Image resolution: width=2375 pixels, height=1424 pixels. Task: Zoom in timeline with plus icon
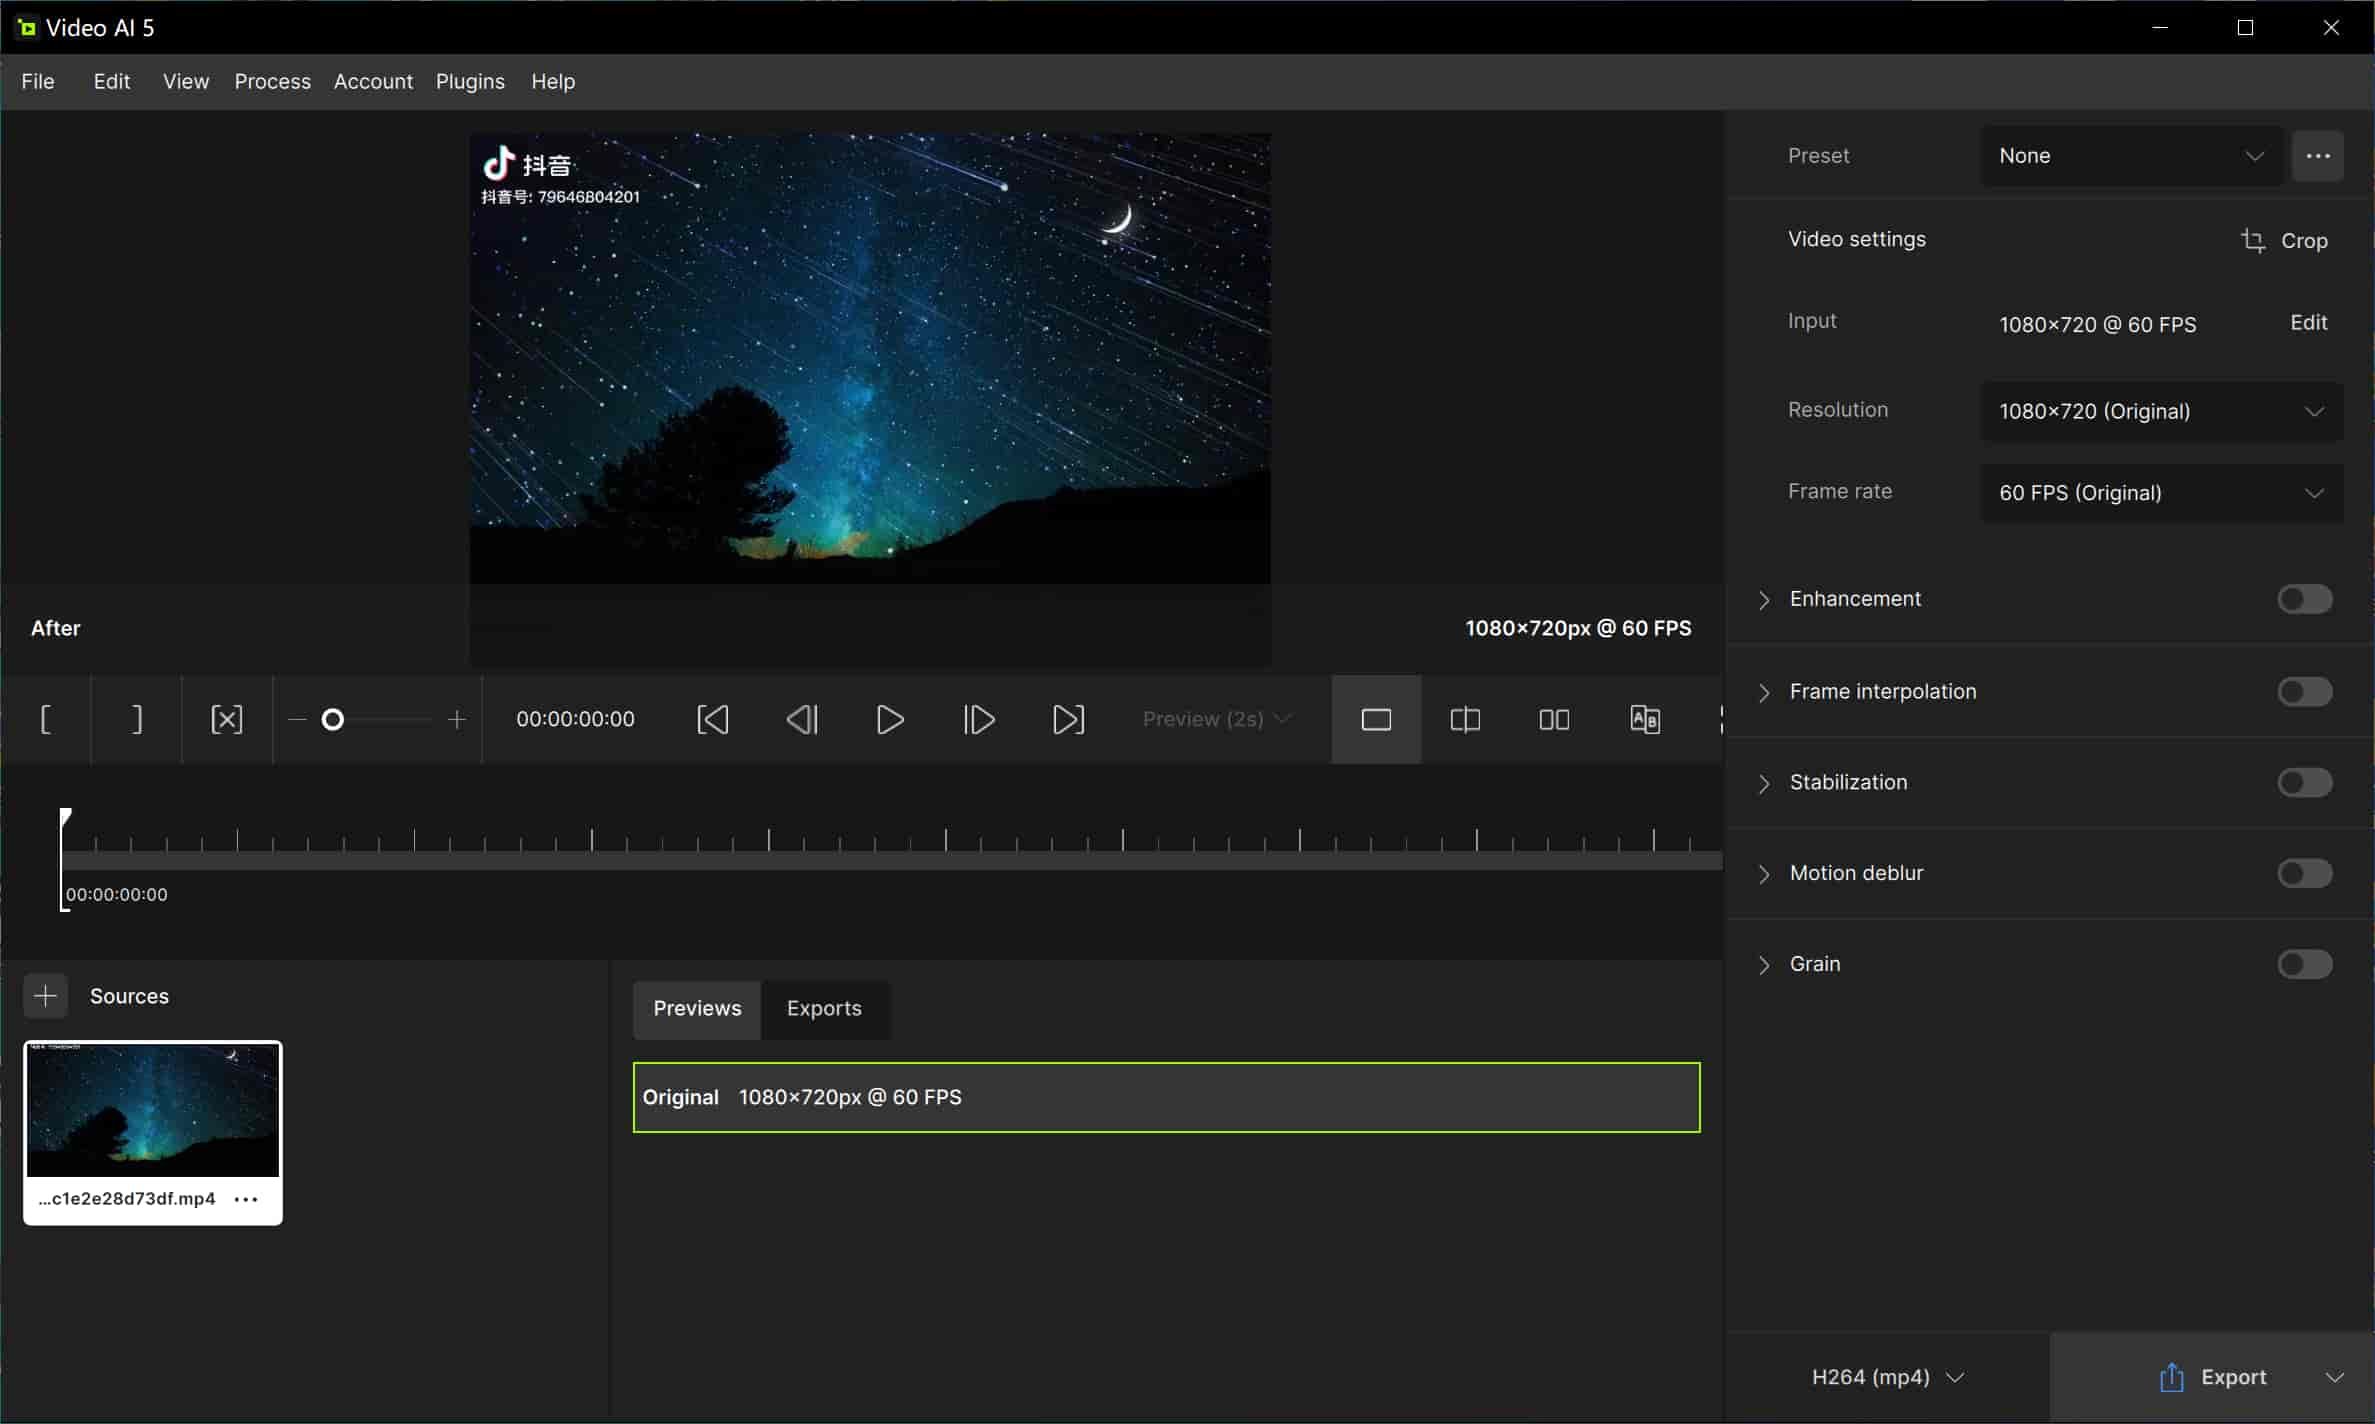(x=457, y=719)
